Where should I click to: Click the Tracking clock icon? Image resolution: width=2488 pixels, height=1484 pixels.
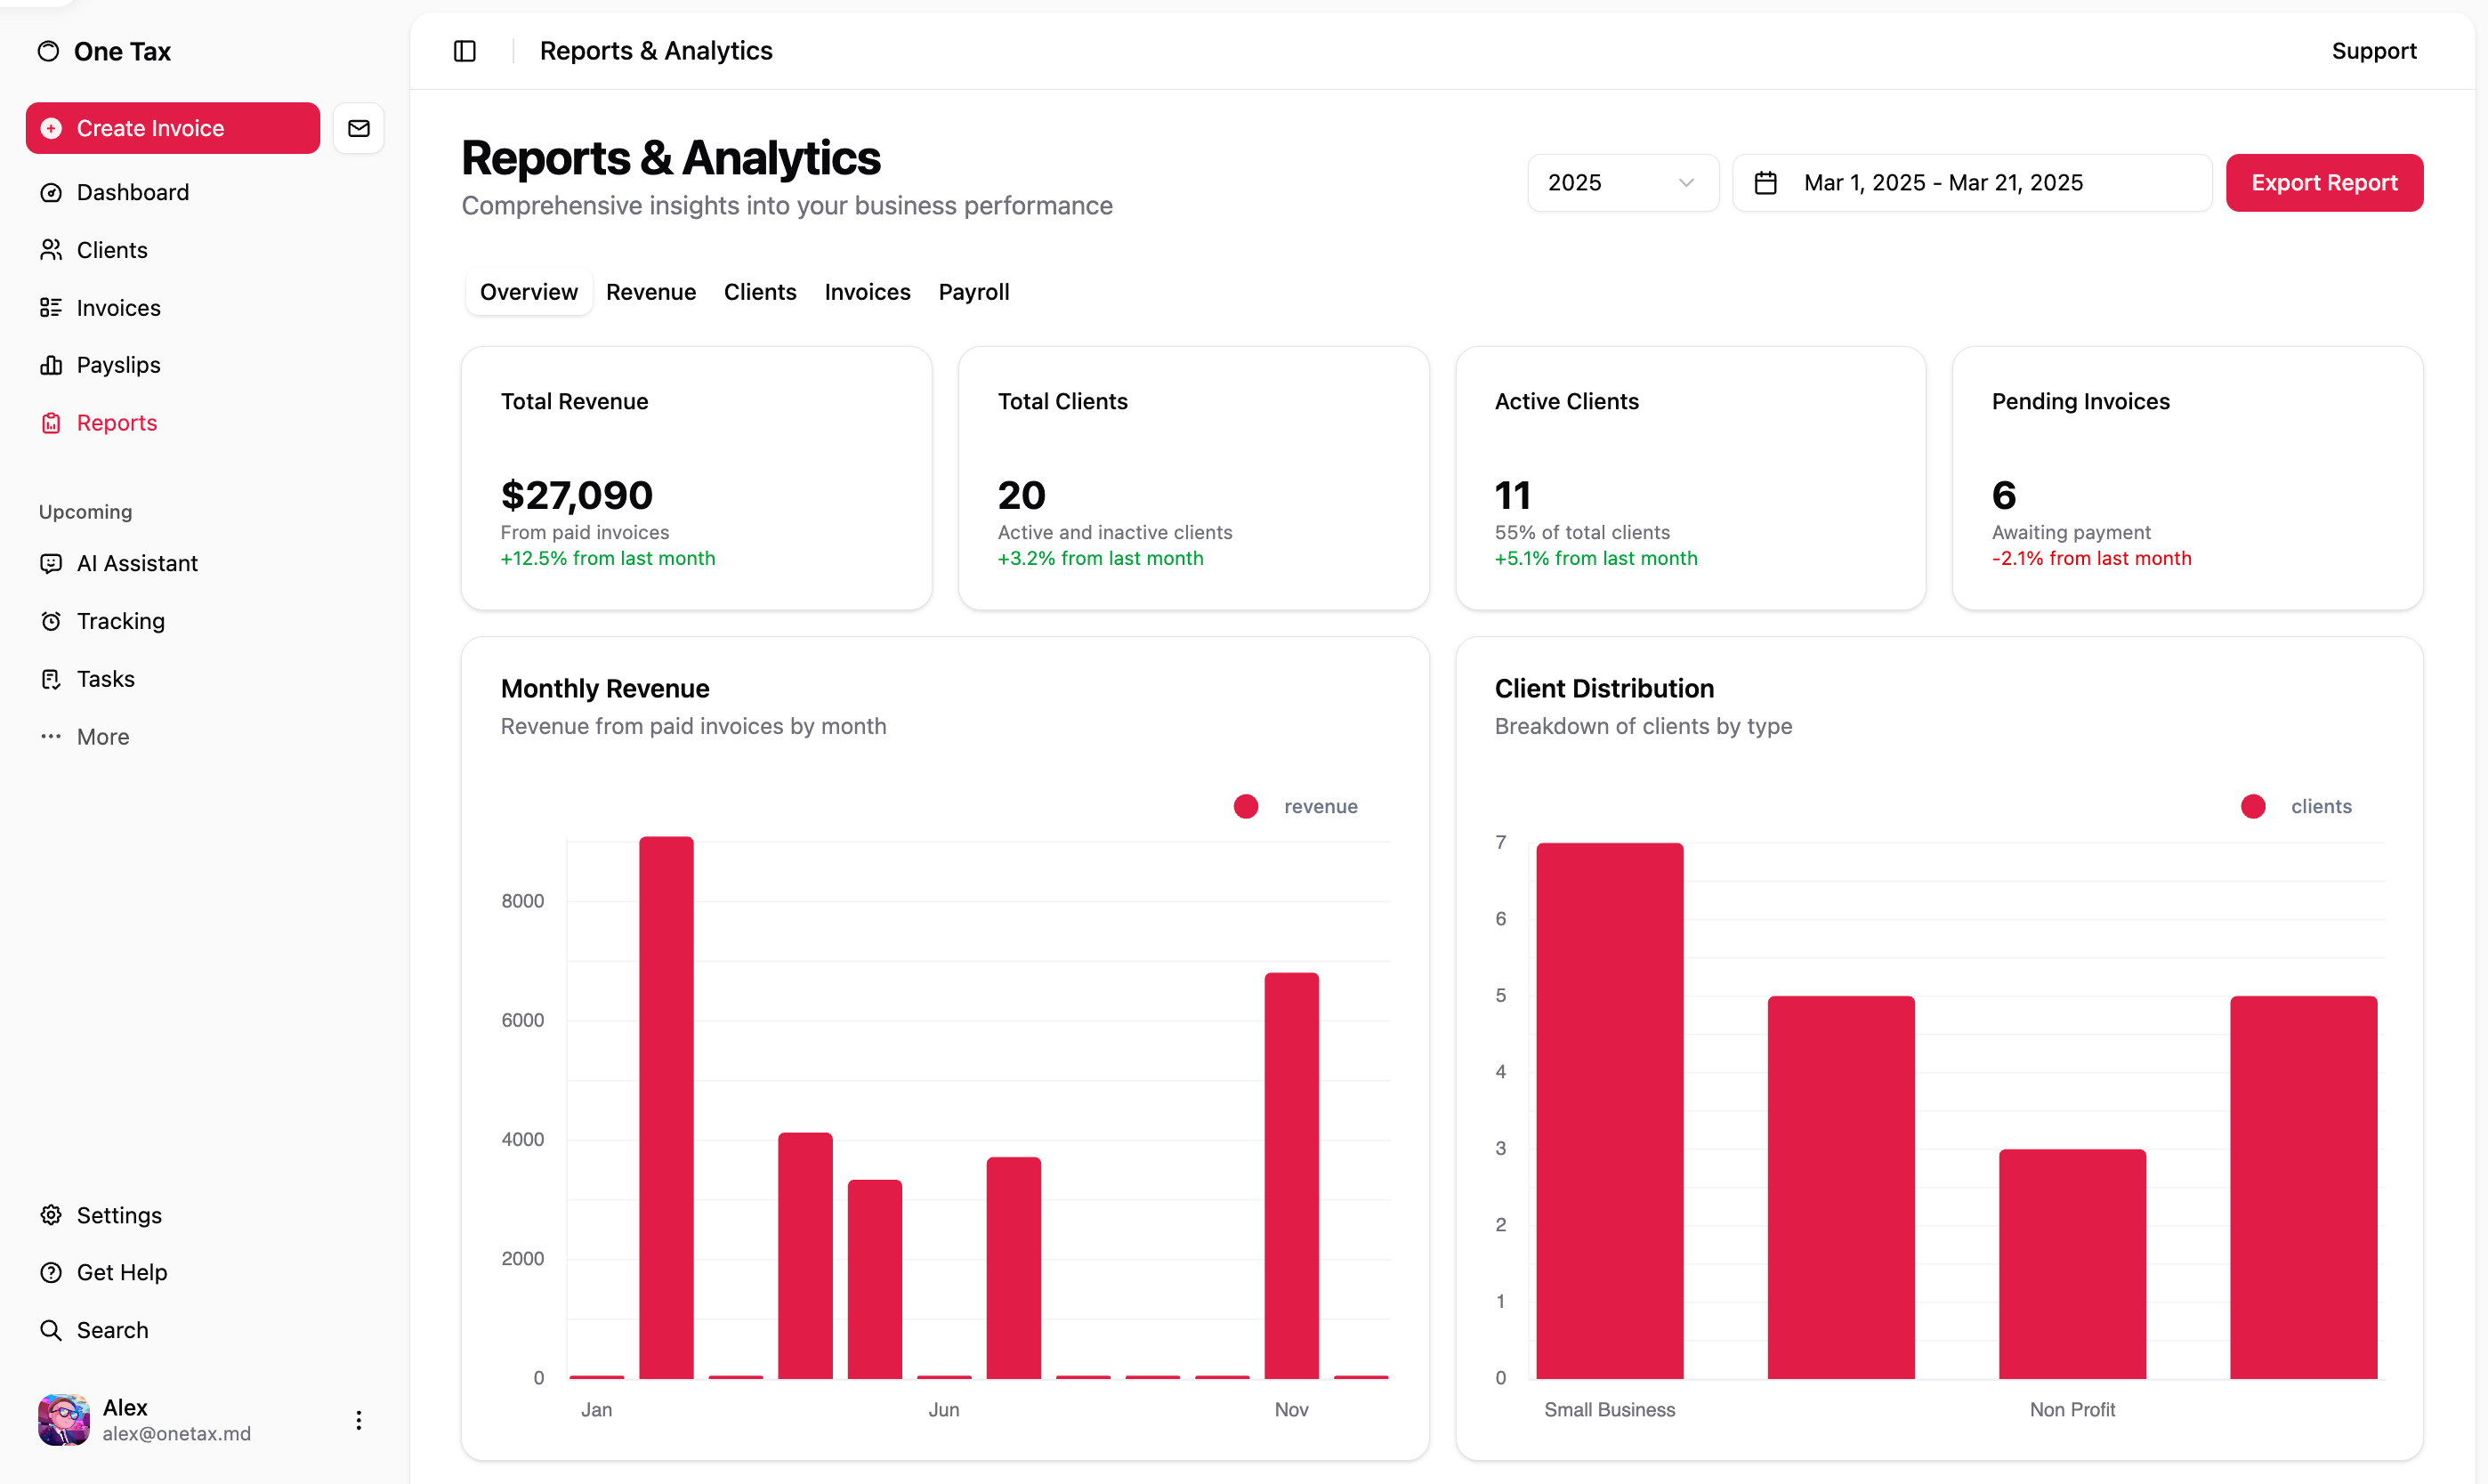click(x=51, y=621)
